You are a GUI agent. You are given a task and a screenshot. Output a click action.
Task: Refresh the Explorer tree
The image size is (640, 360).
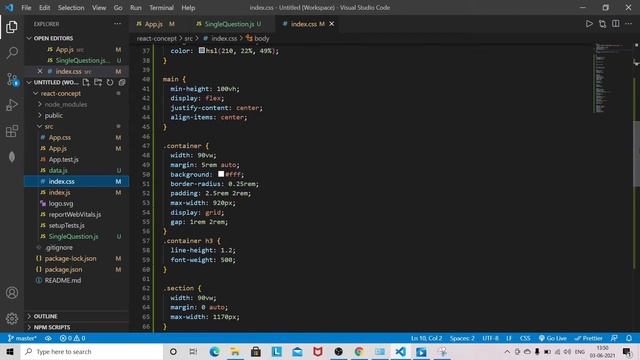(110, 82)
